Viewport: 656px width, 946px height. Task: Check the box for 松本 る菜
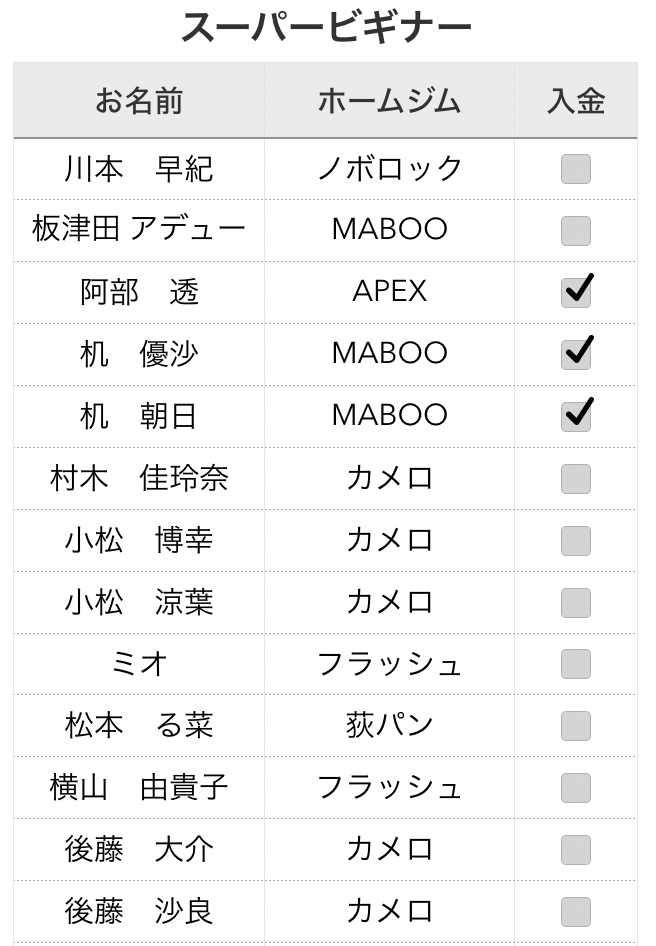[575, 726]
